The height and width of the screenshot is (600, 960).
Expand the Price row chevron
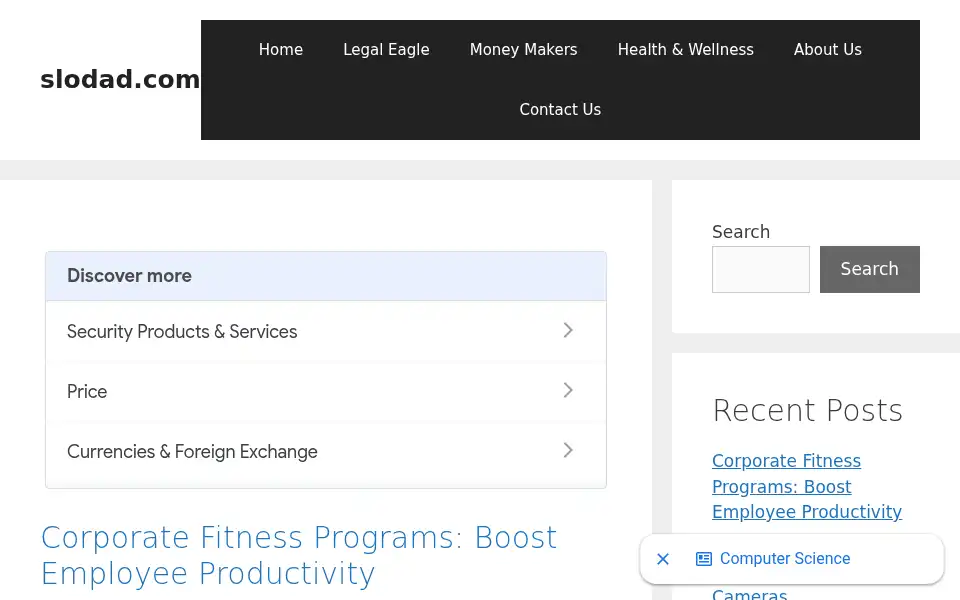(x=568, y=391)
